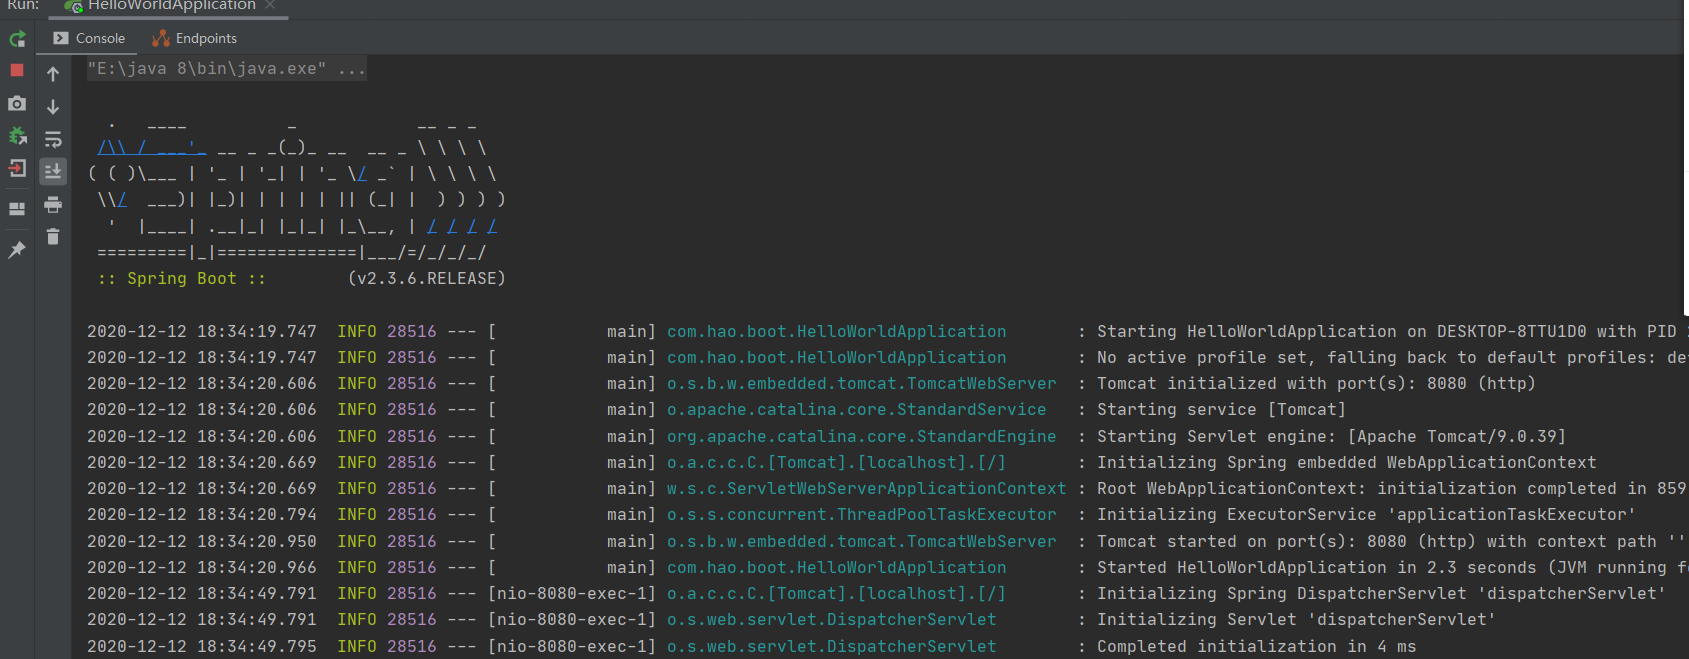This screenshot has width=1689, height=659.
Task: Attach debugger using the green bug icon
Action: pos(17,136)
